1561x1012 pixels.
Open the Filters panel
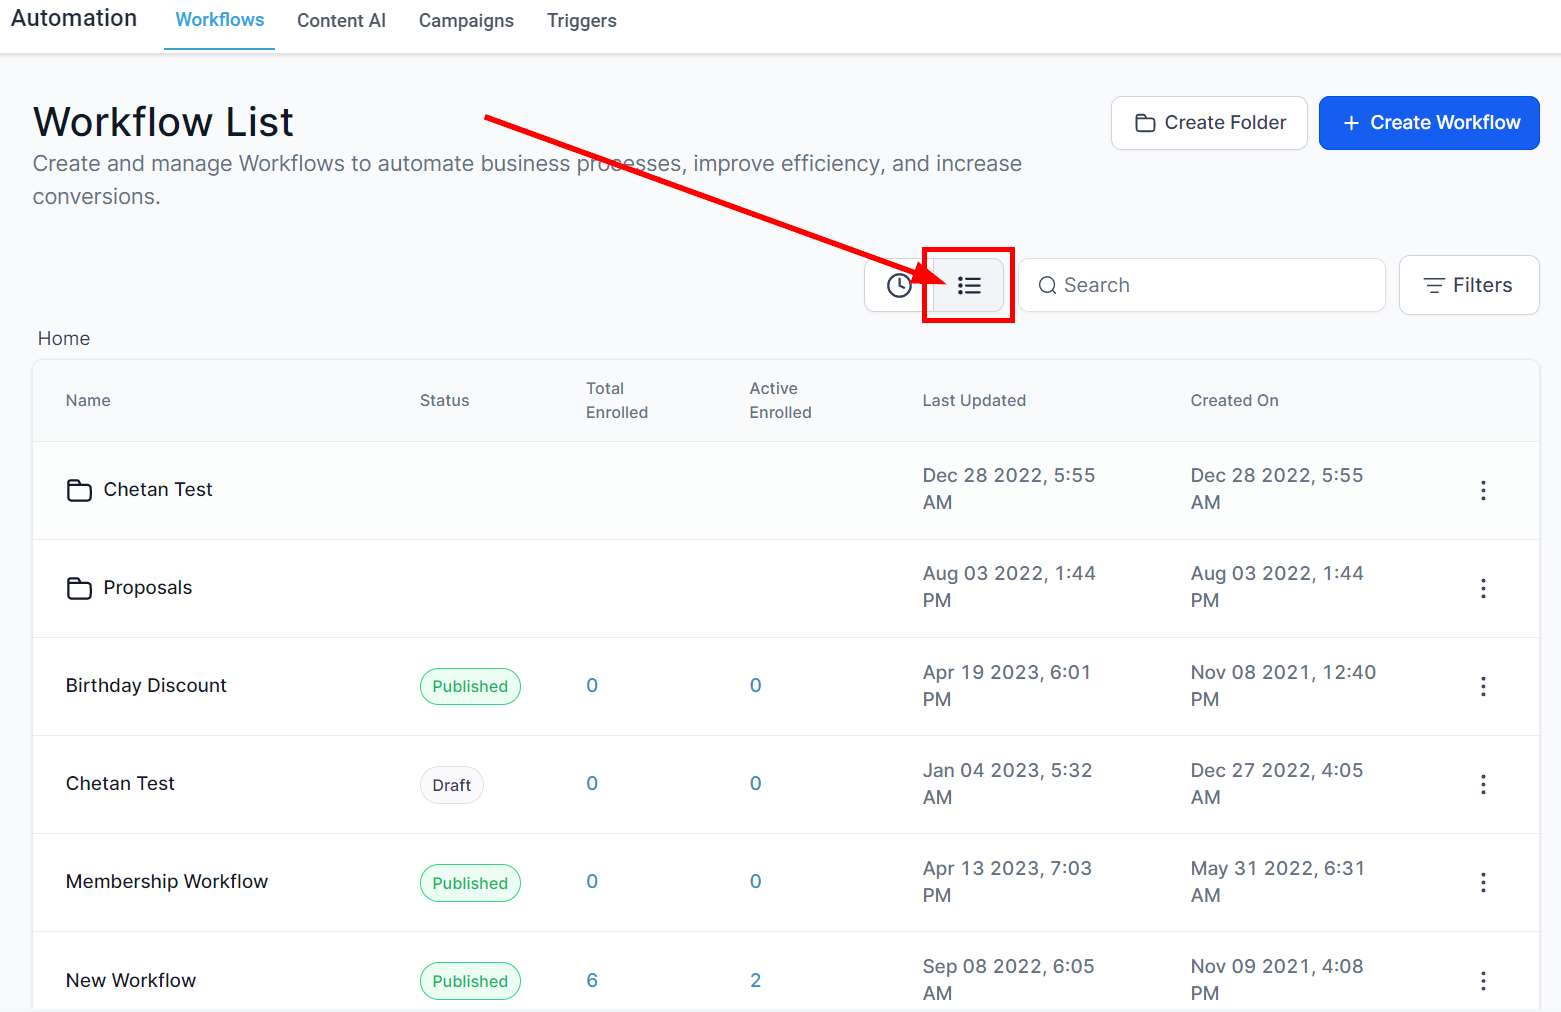tap(1468, 286)
